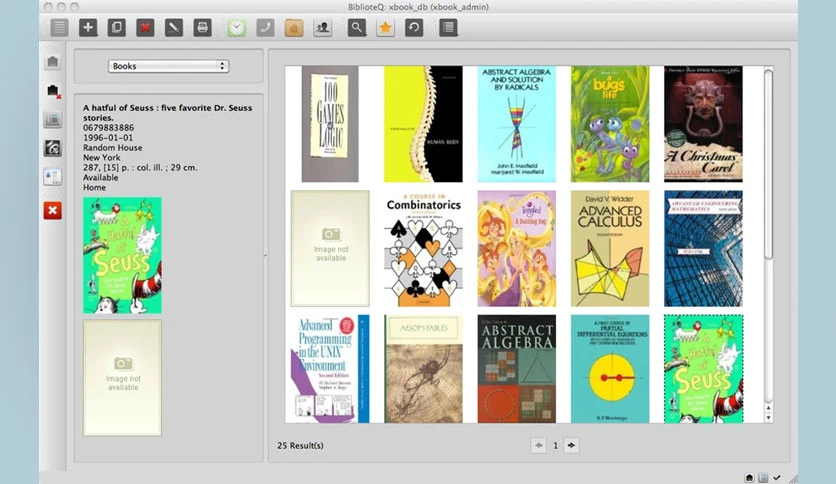The image size is (836, 484).
Task: Select A Bug's Life book cover
Action: (x=610, y=124)
